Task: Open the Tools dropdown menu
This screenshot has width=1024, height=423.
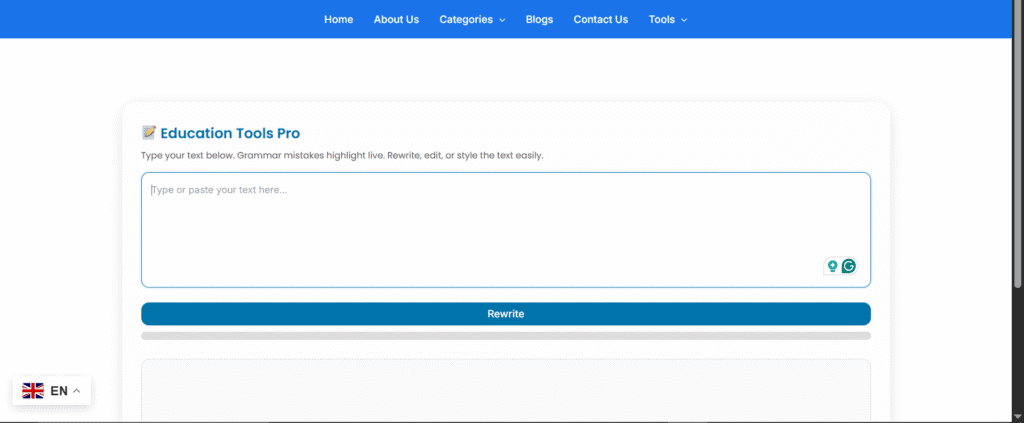Action: 661,19
